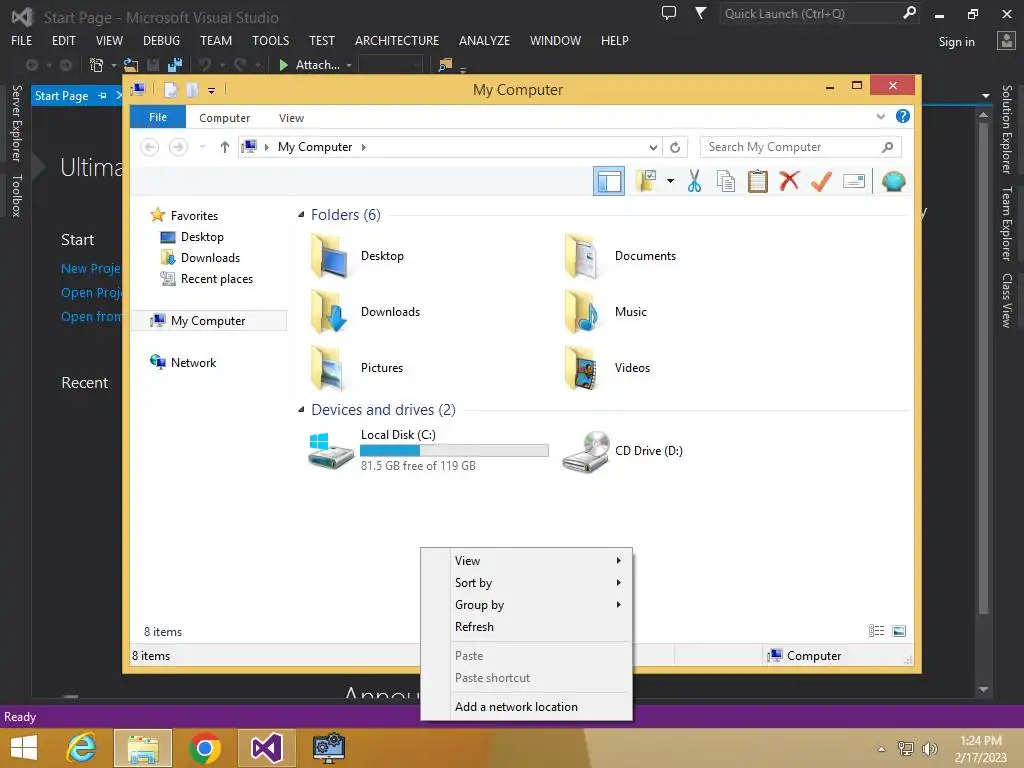Image resolution: width=1024 pixels, height=768 pixels.
Task: Open the dropdown arrow beside folder options icon
Action: (670, 181)
